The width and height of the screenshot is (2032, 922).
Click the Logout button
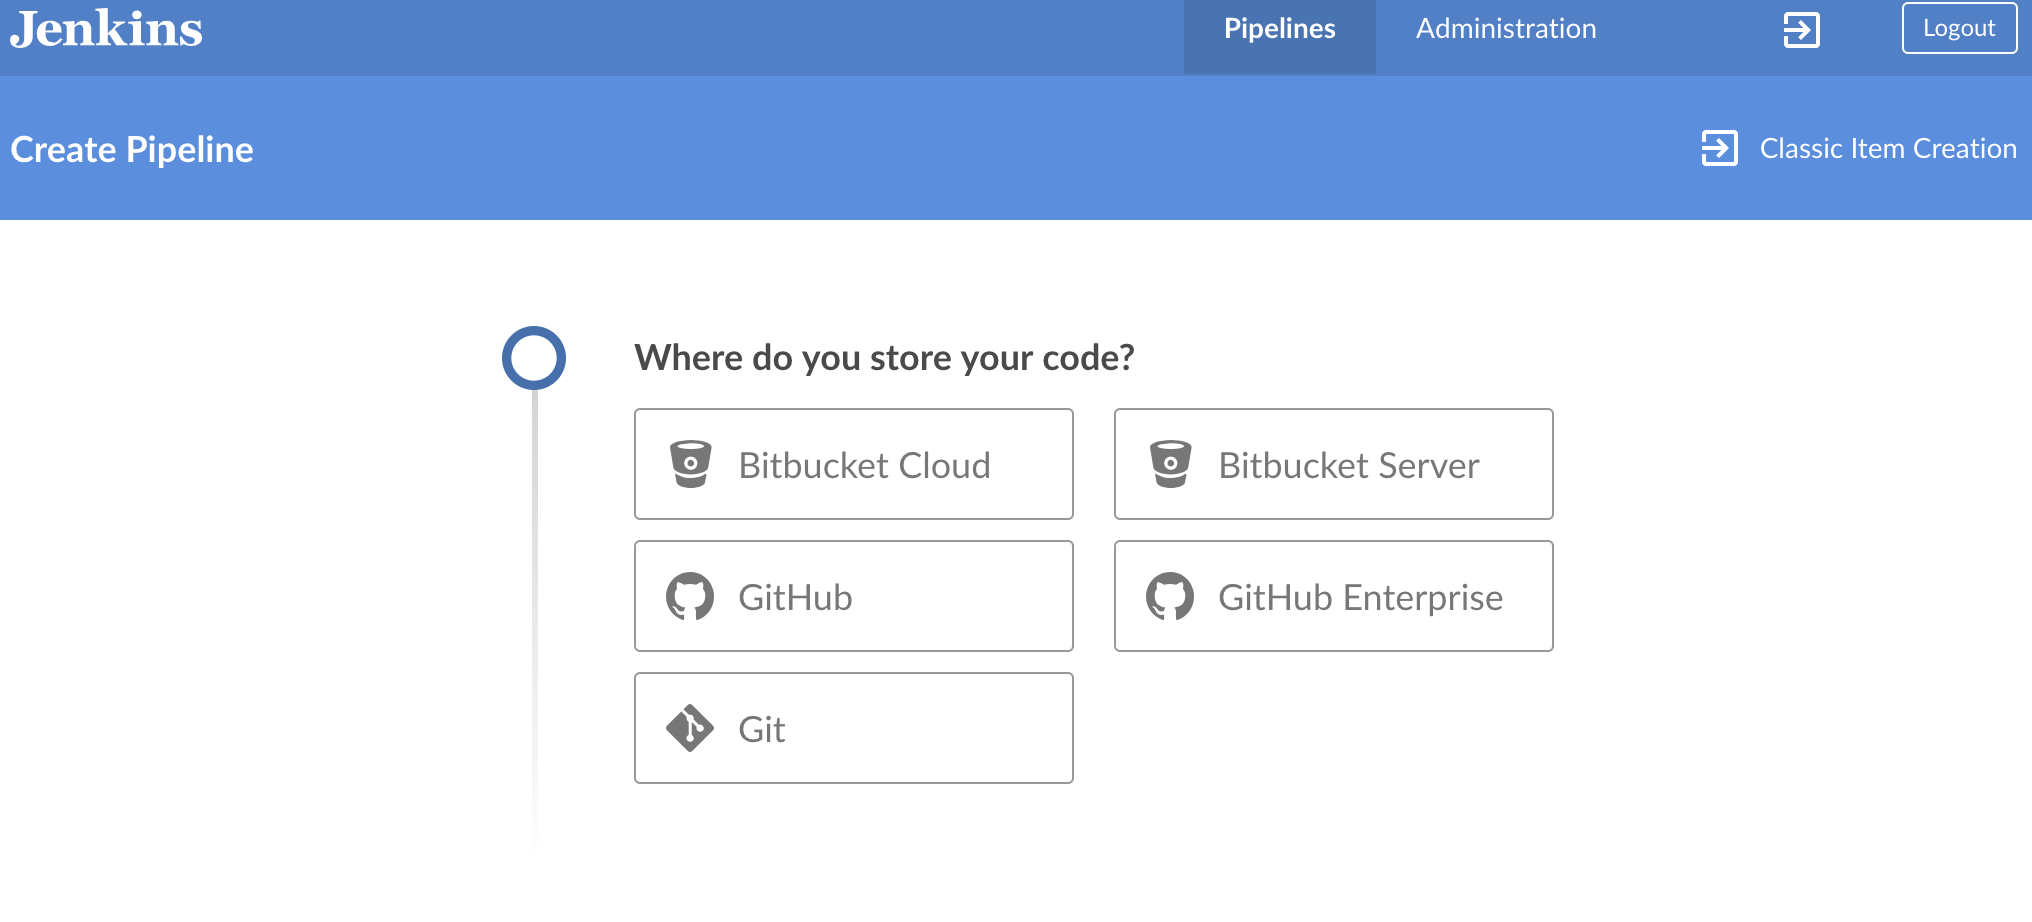pos(1959,28)
